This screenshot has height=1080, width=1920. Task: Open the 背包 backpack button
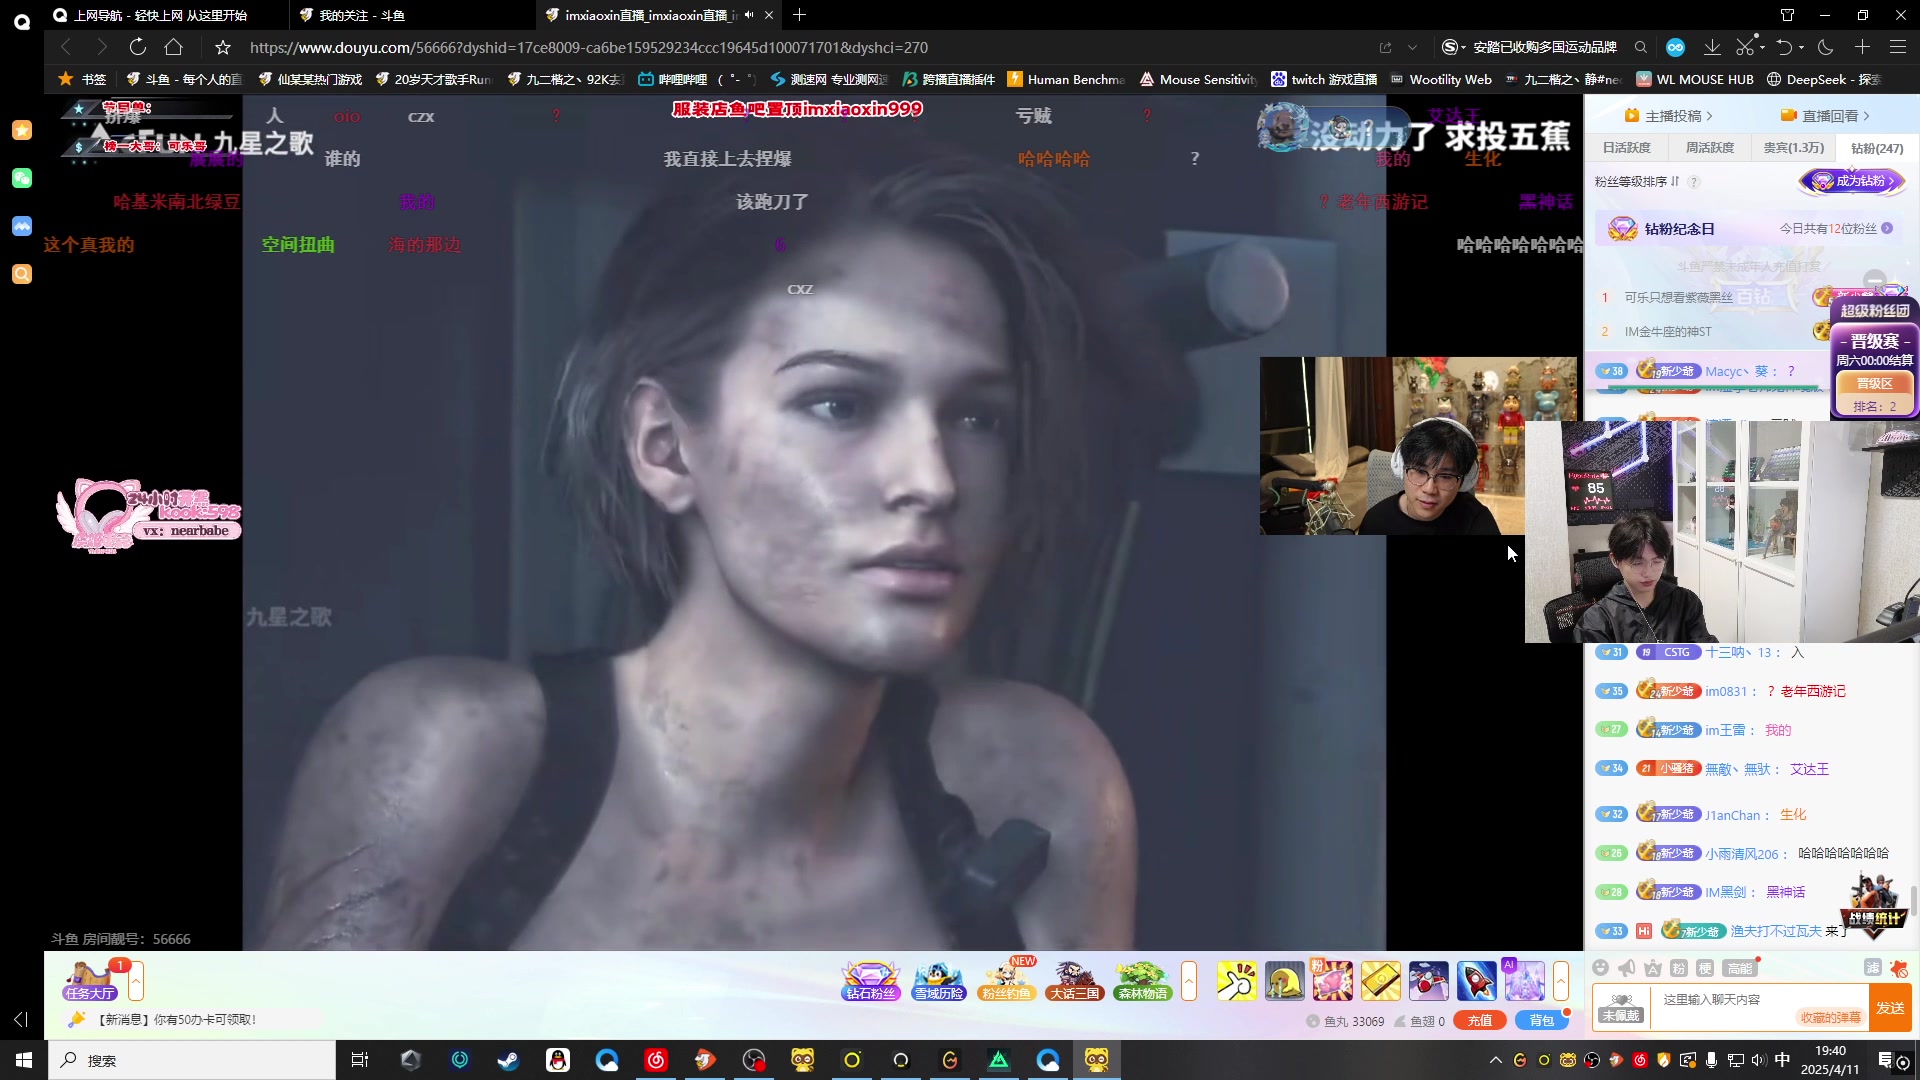pos(1542,1021)
